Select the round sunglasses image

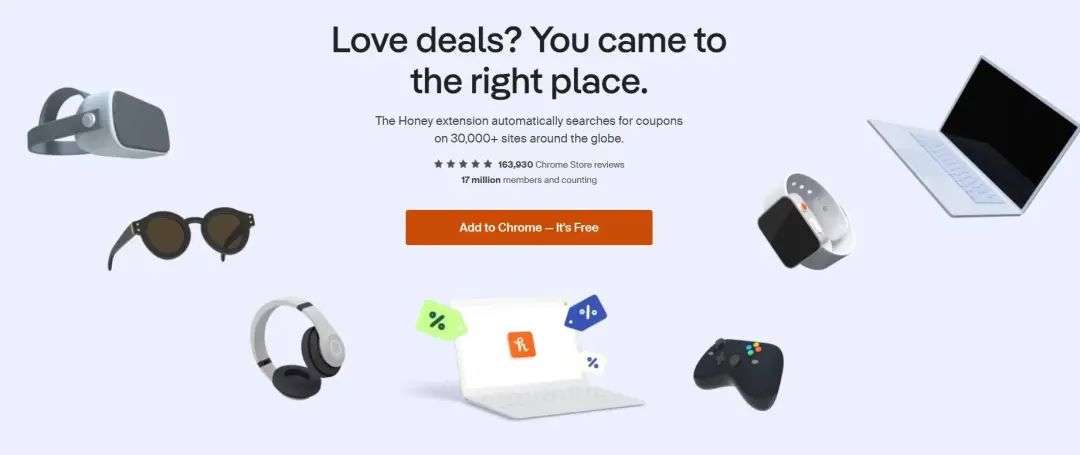(x=182, y=235)
